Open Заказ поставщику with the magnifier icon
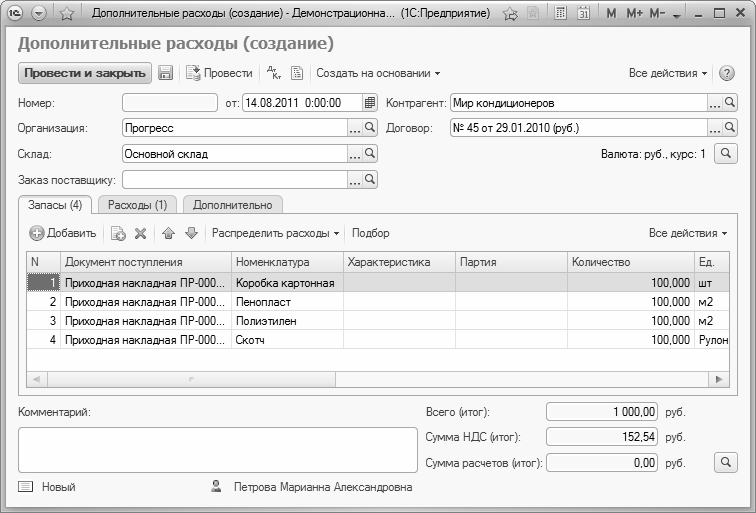 pos(370,180)
